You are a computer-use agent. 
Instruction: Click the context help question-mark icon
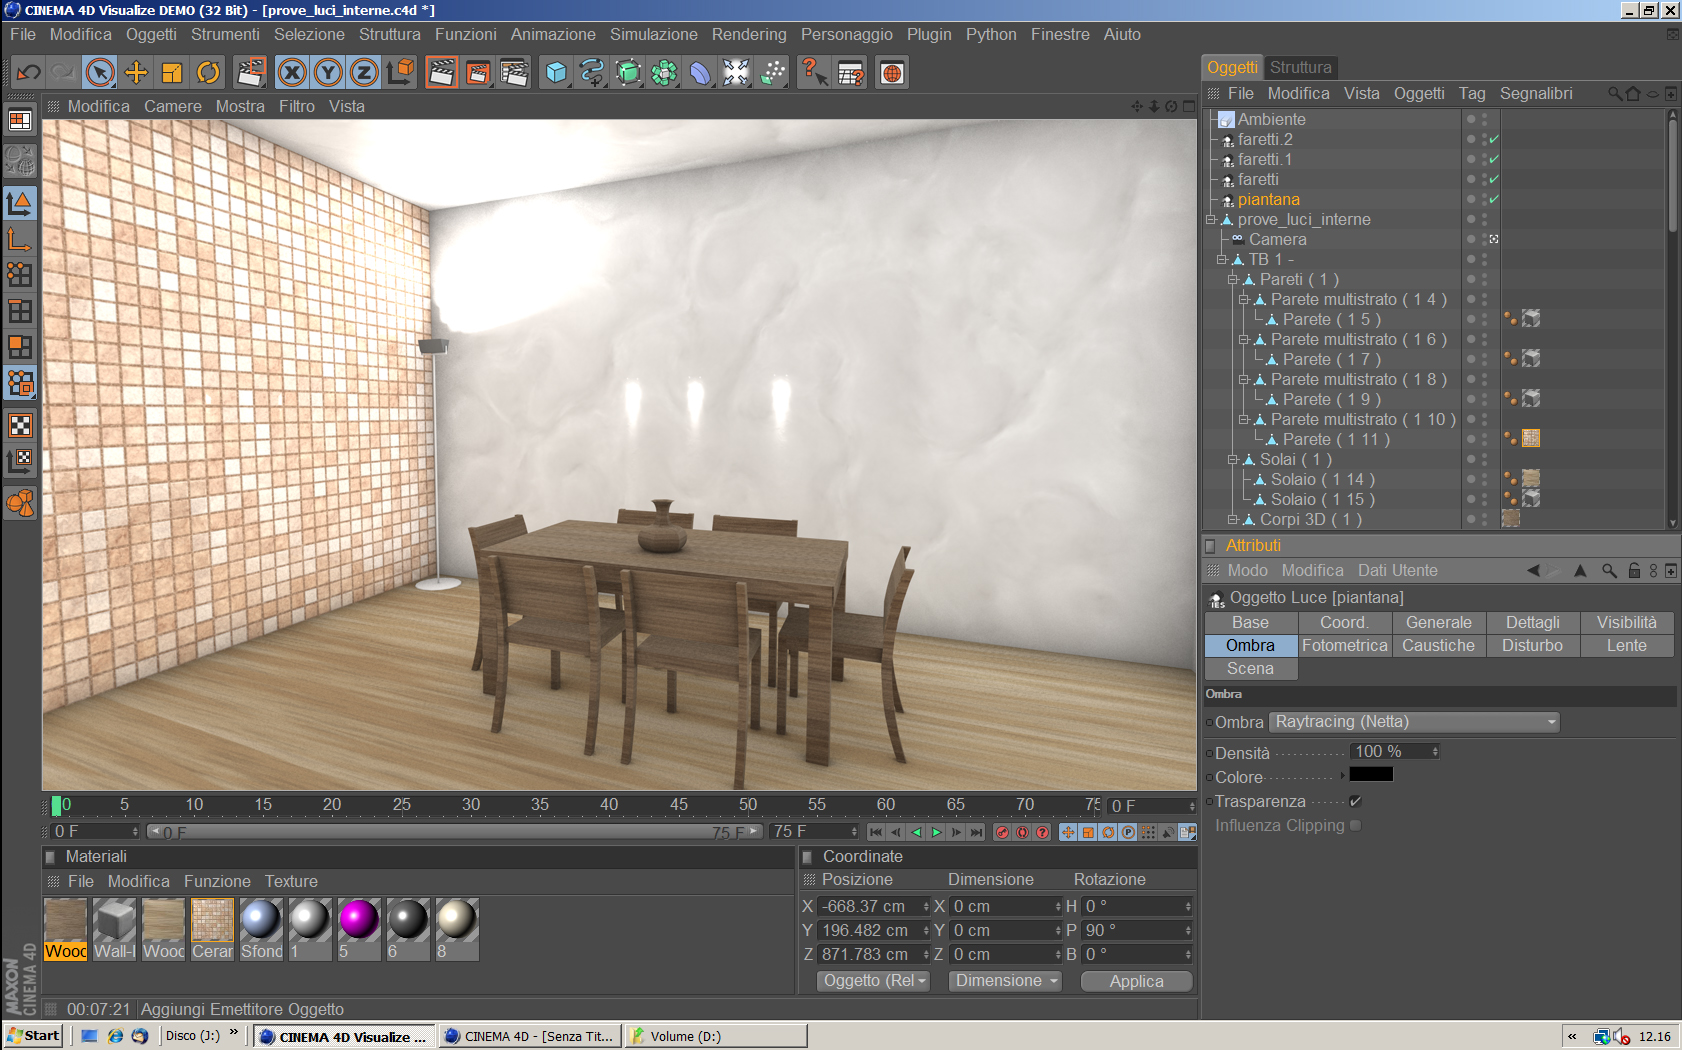pyautogui.click(x=814, y=72)
